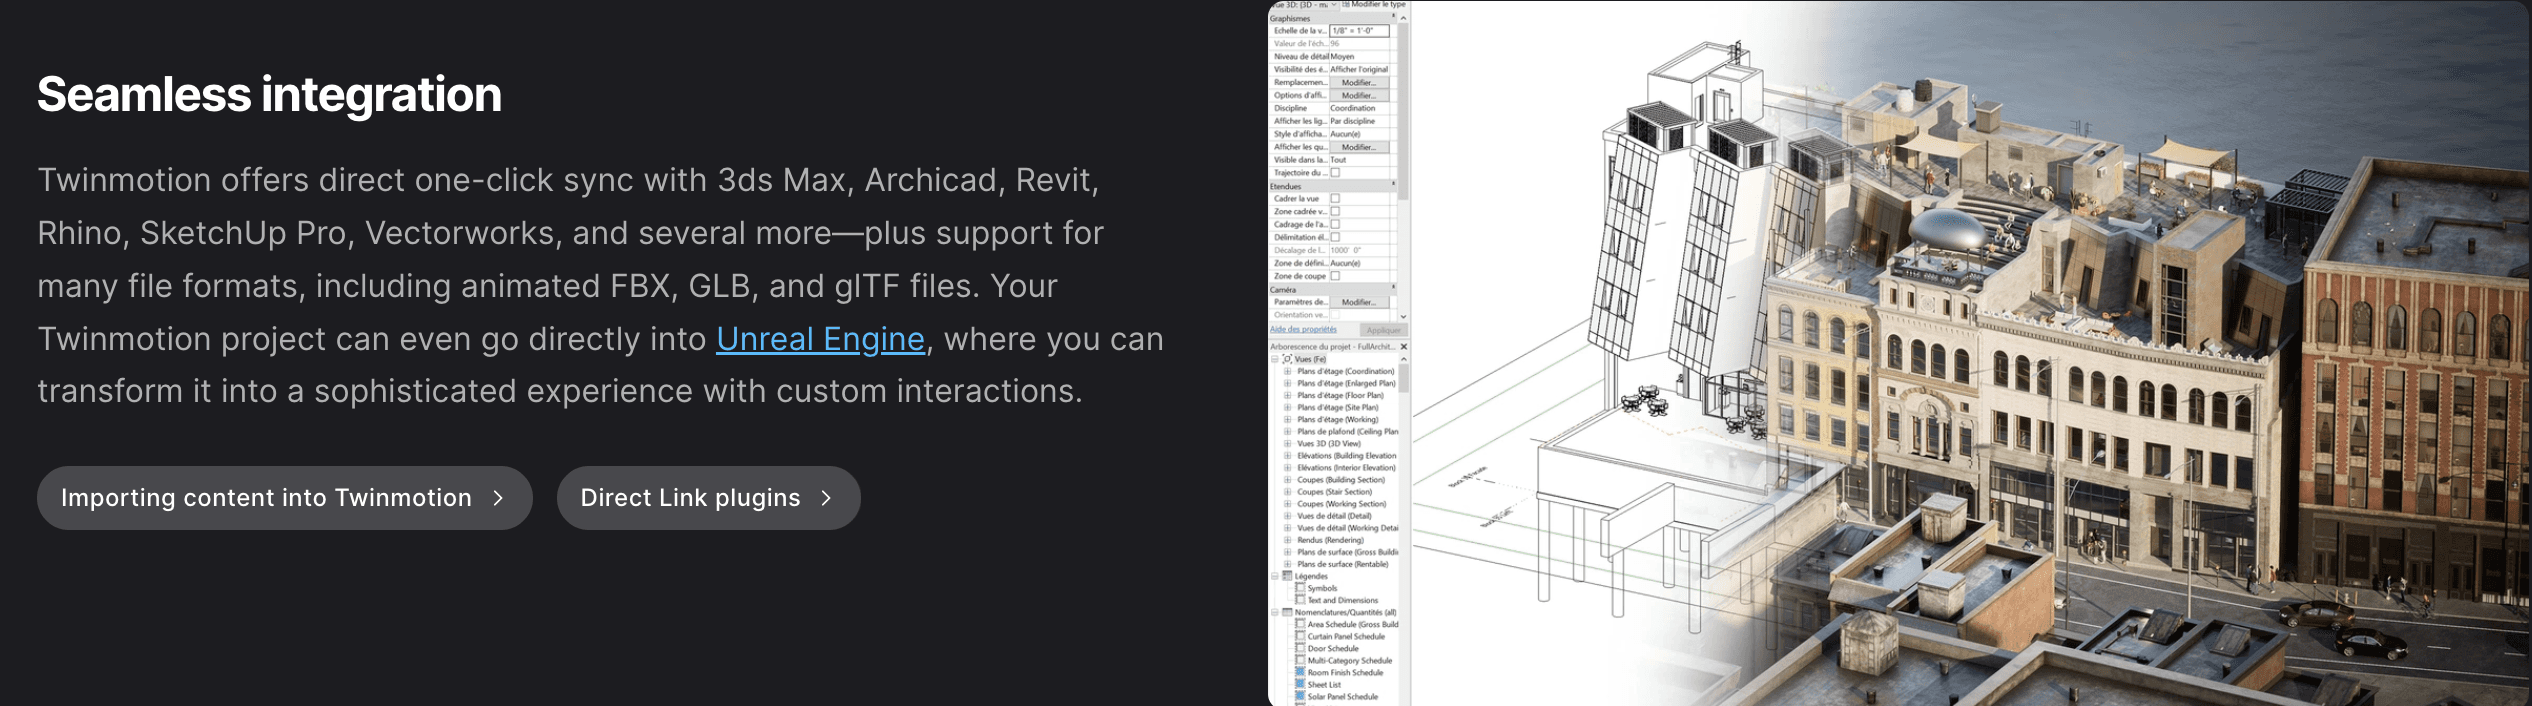Select Plans d'étage (Working) row

tap(1337, 419)
